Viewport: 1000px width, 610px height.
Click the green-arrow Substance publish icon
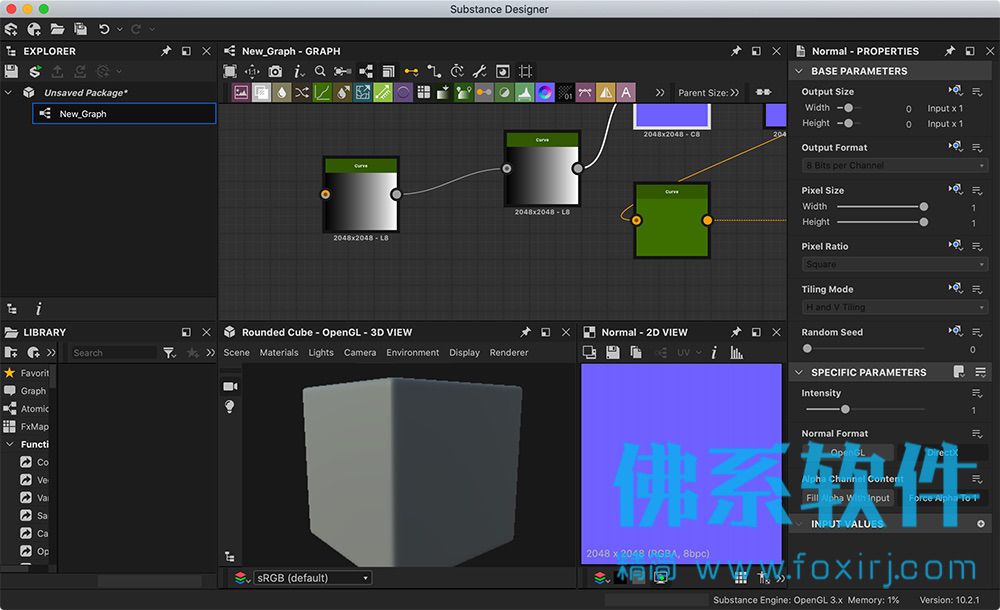(35, 71)
